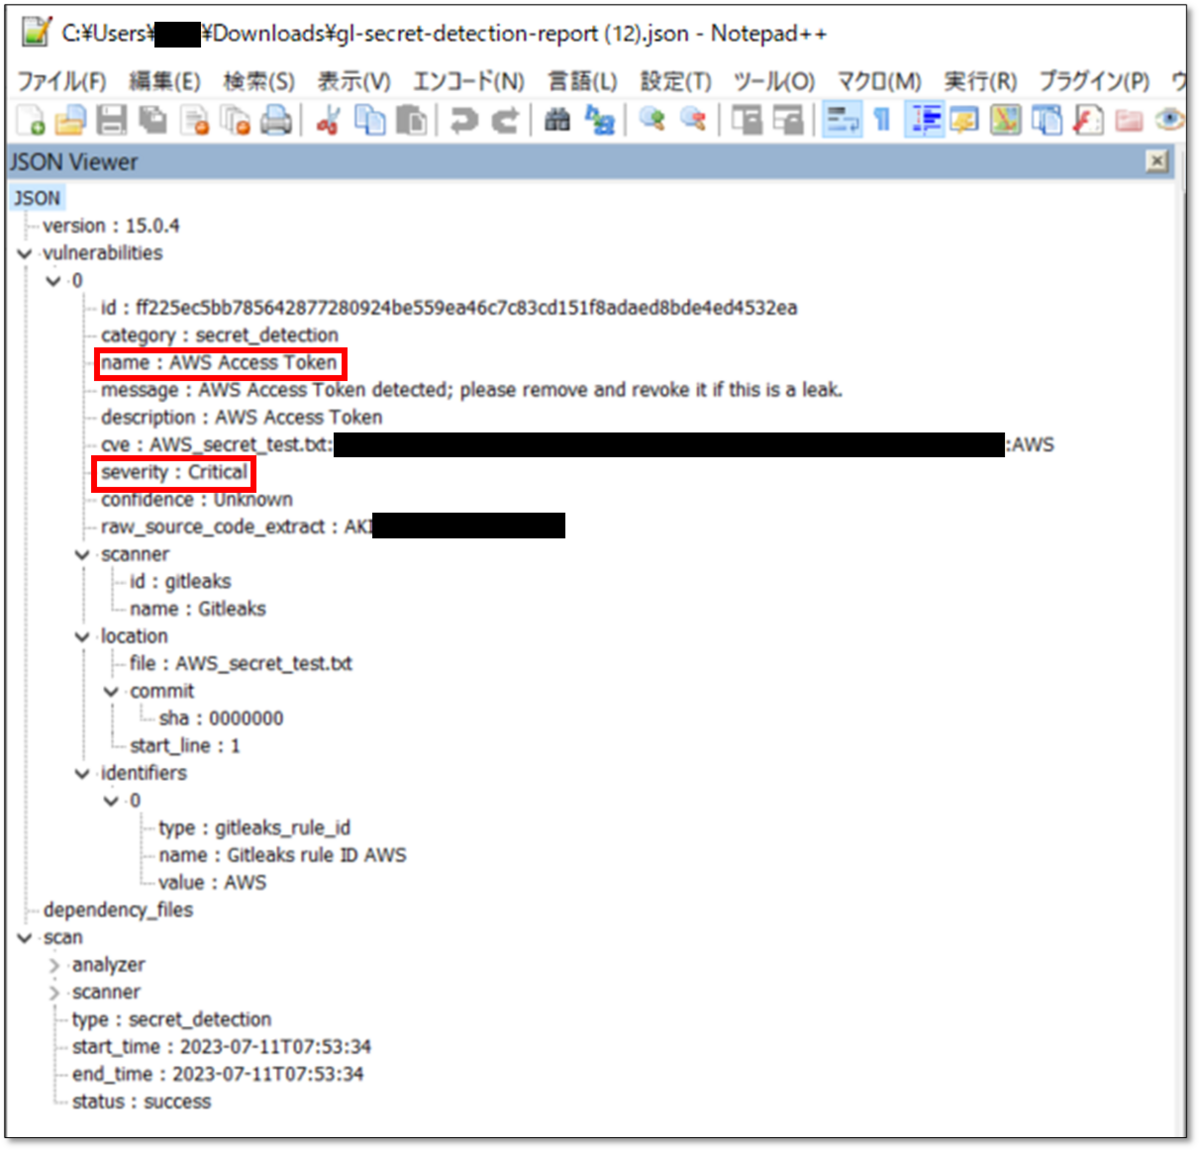This screenshot has height=1151, width=1200.
Task: Click the Undo arrow icon
Action: [x=463, y=121]
